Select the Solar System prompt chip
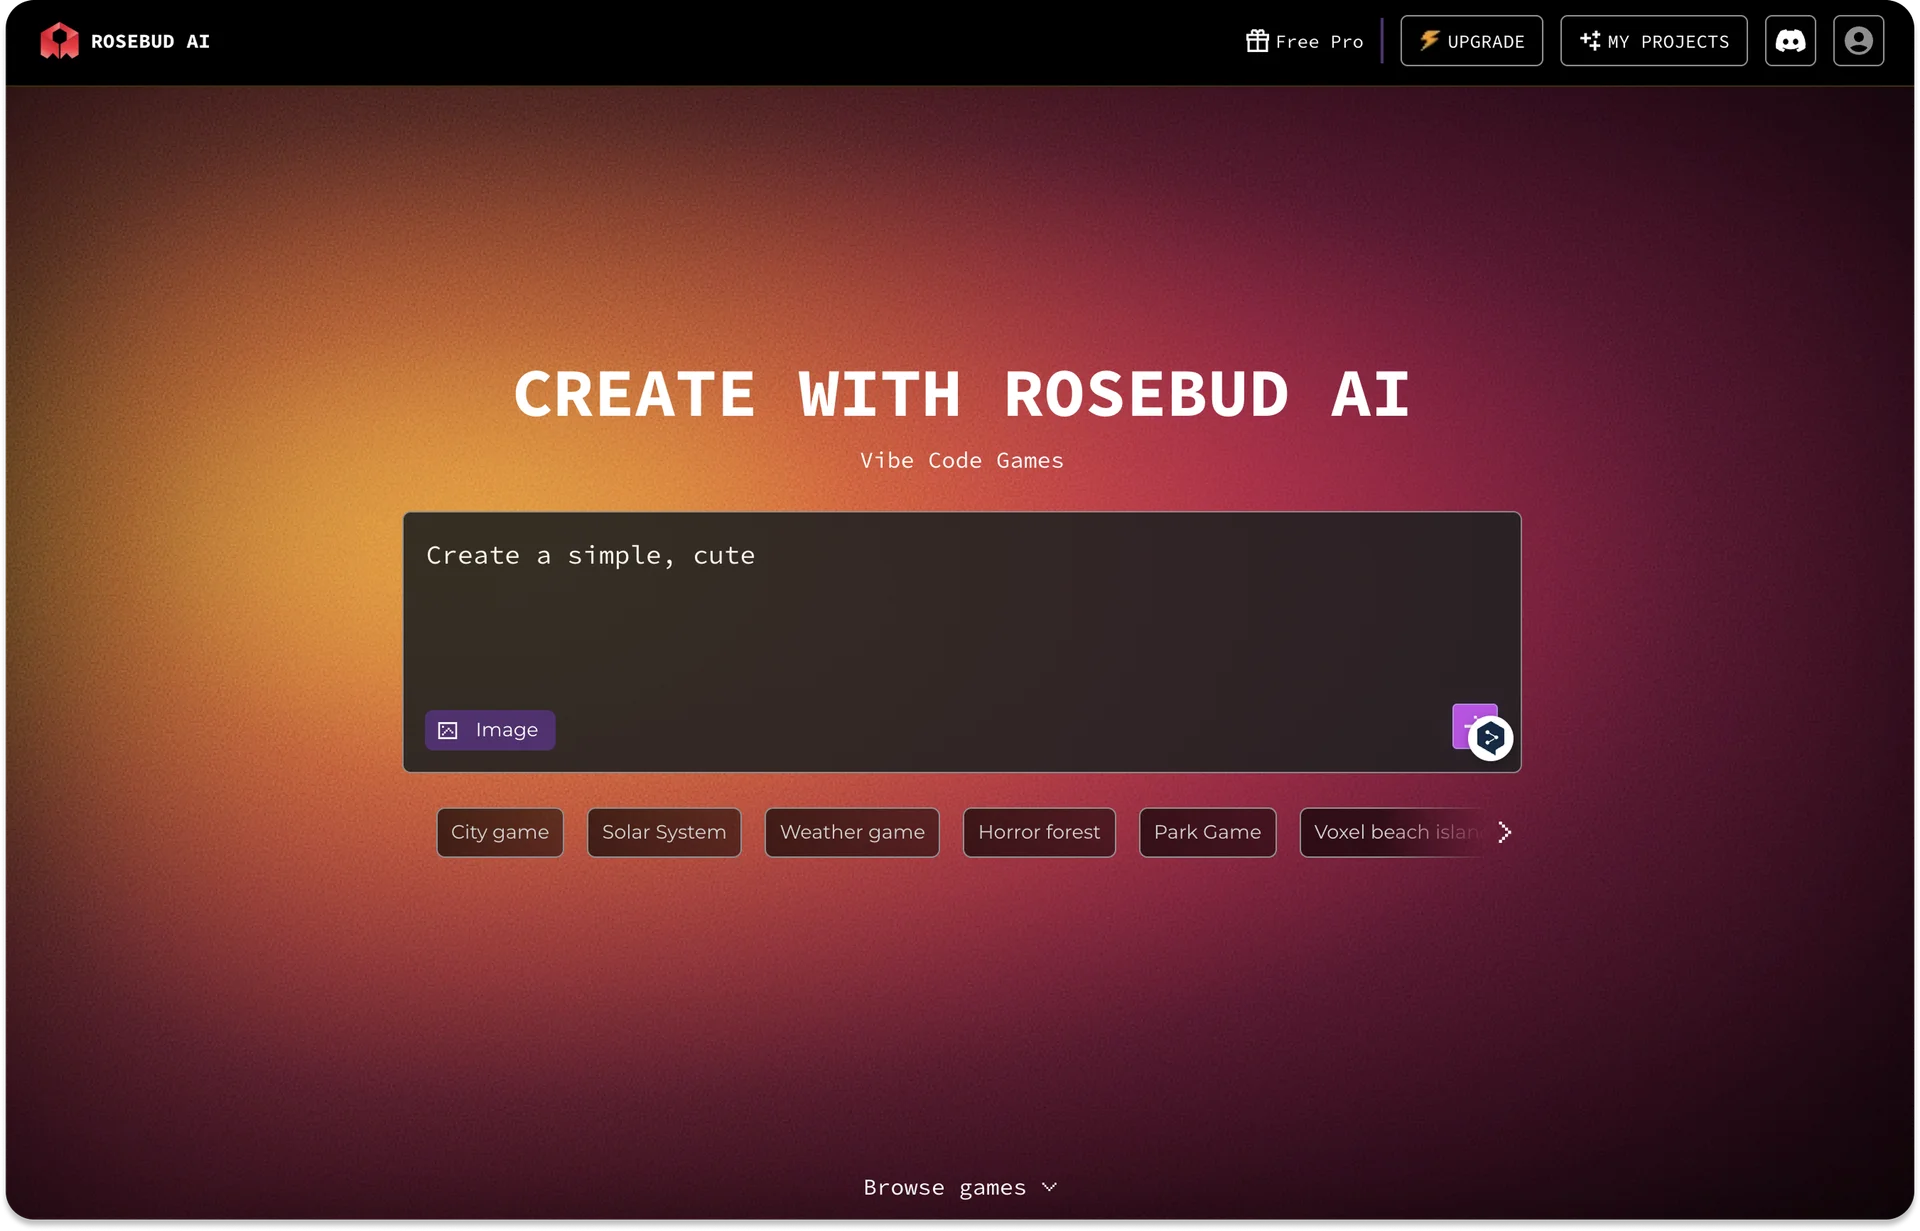The height and width of the screenshot is (1231, 1920). point(663,832)
